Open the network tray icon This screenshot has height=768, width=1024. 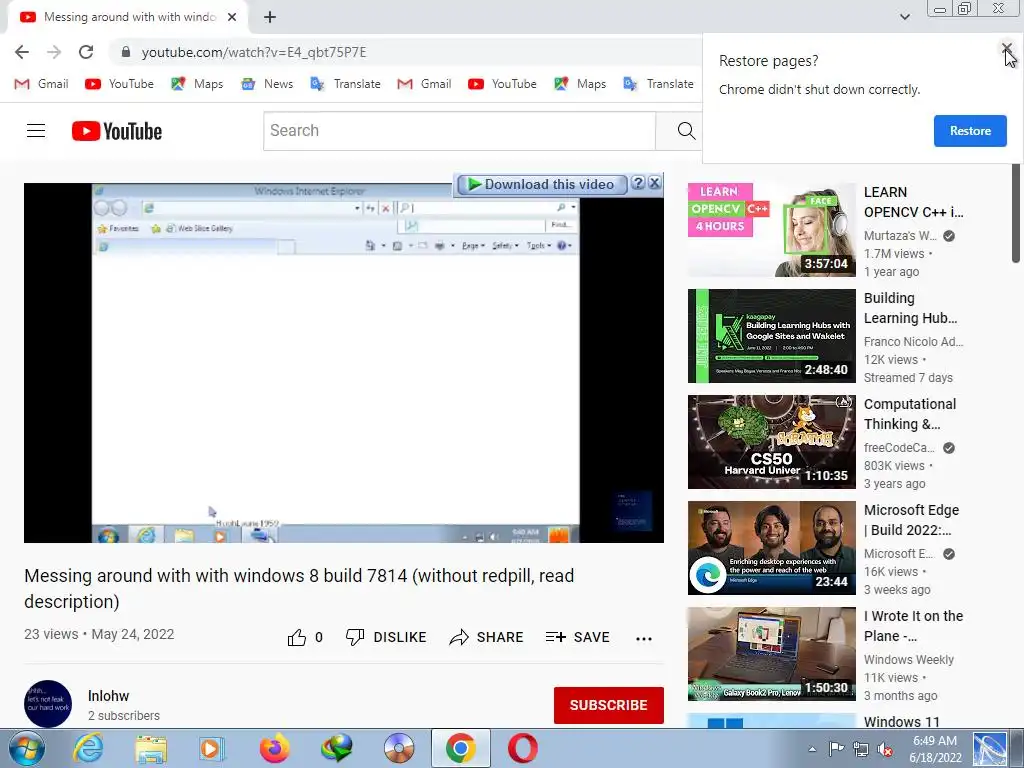[861, 749]
